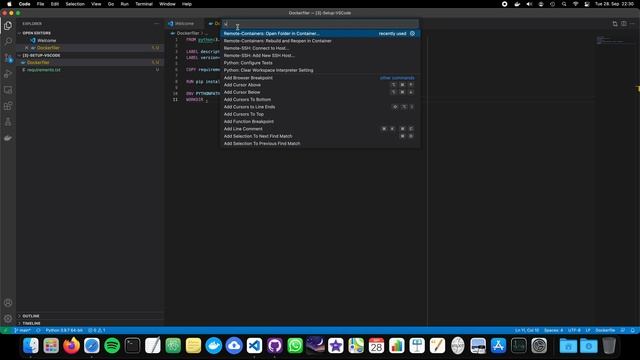
Task: Select Python: Clear Workspace Interpreter Setting
Action: tap(320, 70)
